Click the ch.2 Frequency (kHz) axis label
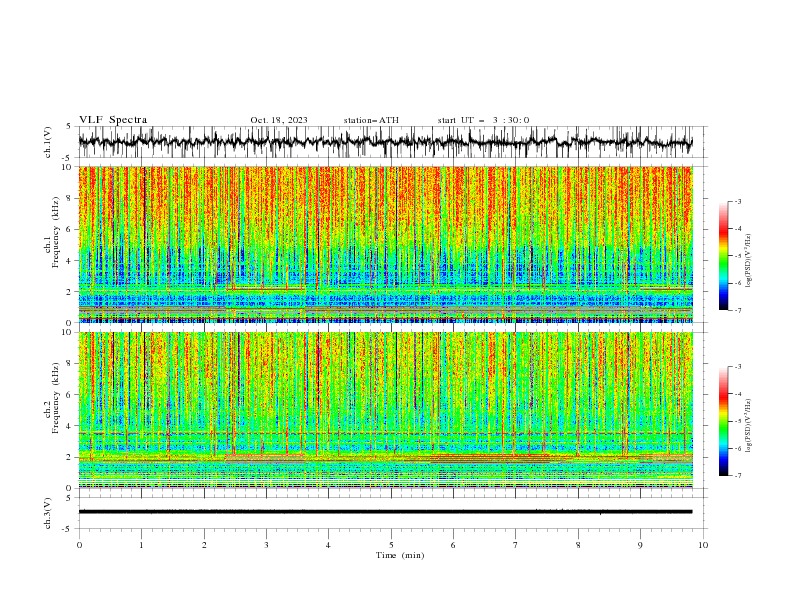 click(52, 397)
